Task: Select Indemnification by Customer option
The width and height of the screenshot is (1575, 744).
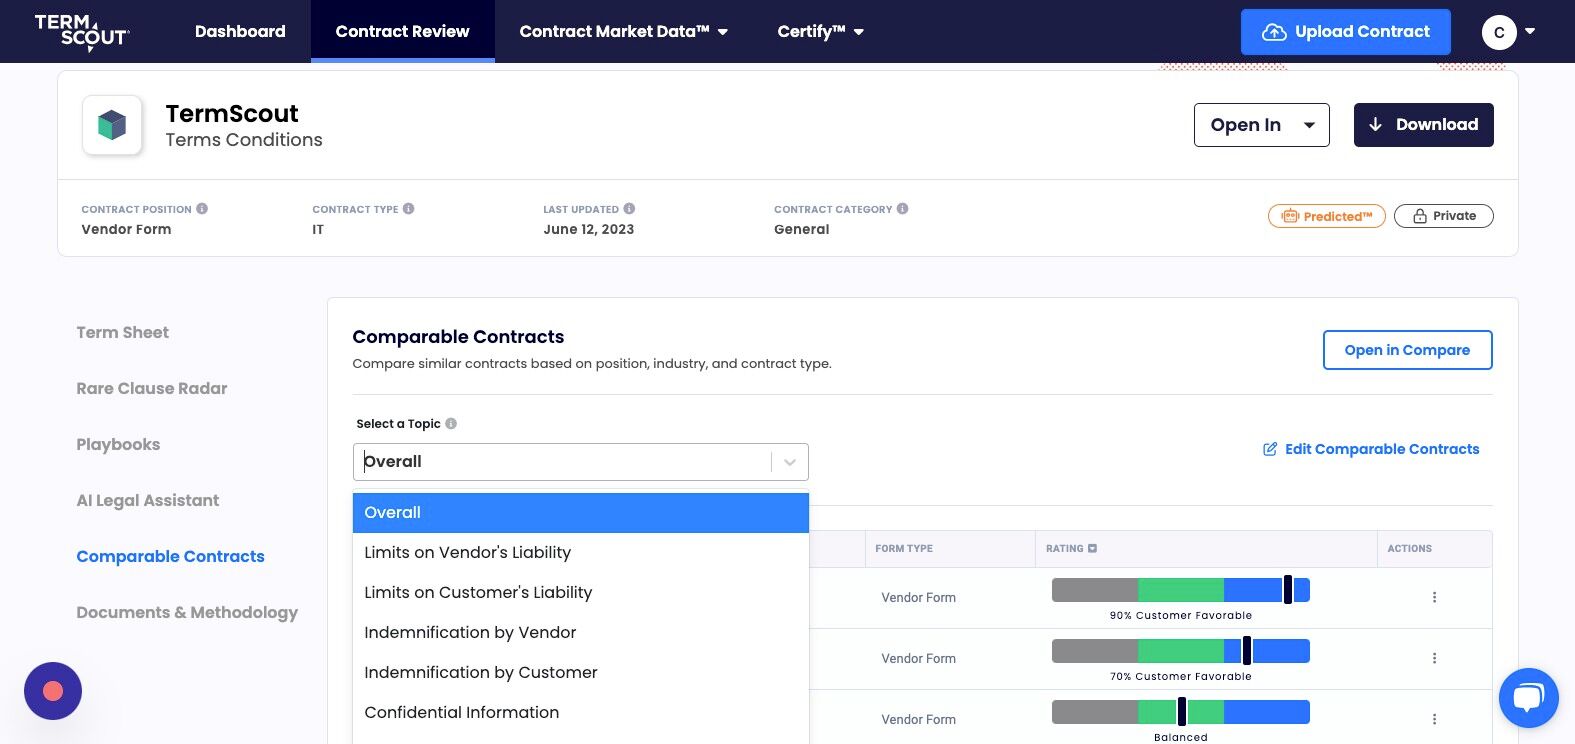Action: click(581, 673)
